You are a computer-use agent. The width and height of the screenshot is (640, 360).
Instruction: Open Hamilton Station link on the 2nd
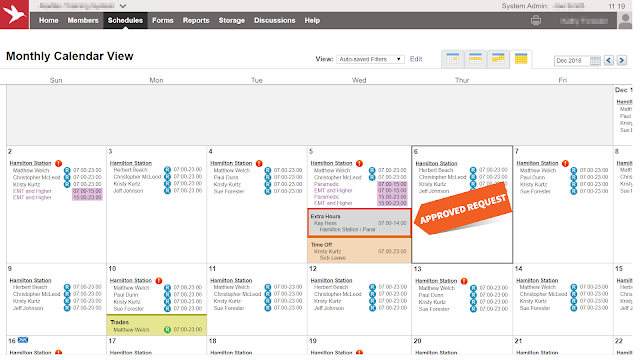31,163
